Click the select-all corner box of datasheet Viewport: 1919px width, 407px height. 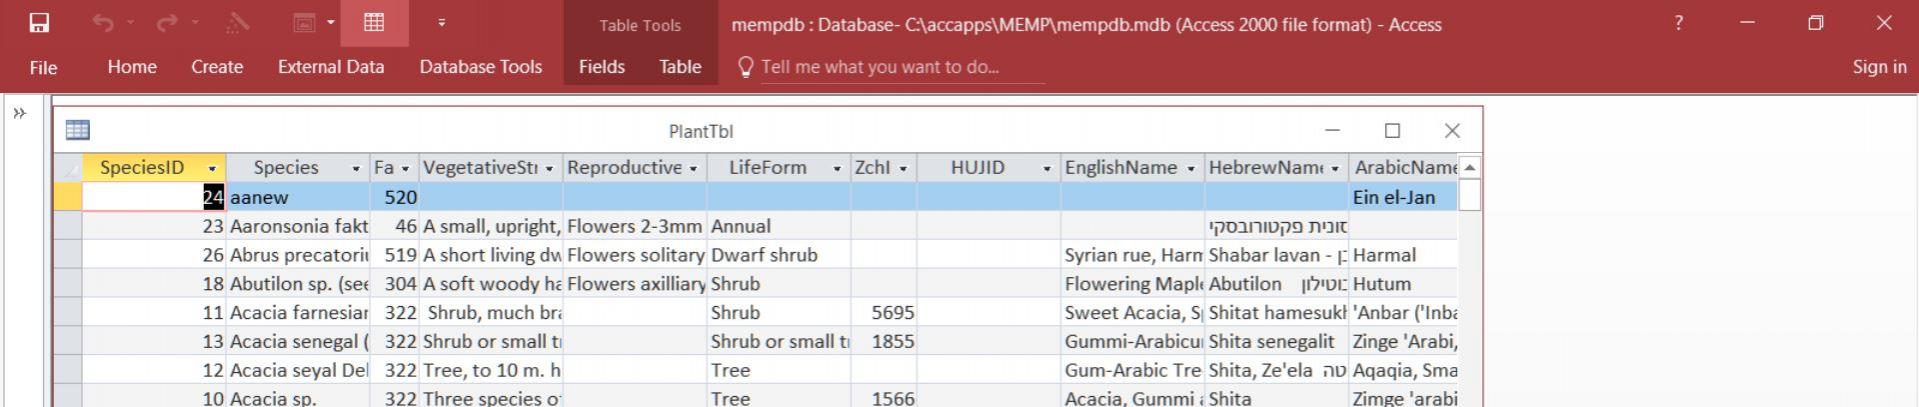68,168
